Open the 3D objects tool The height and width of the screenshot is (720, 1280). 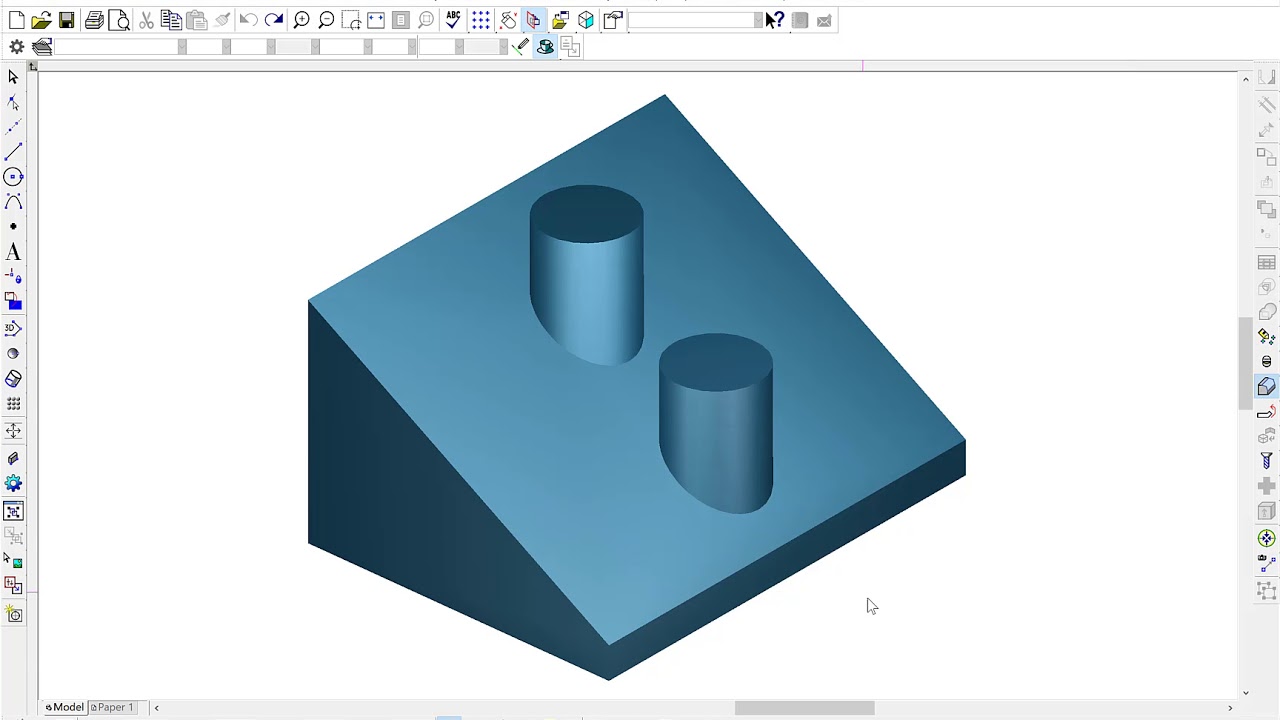13,328
